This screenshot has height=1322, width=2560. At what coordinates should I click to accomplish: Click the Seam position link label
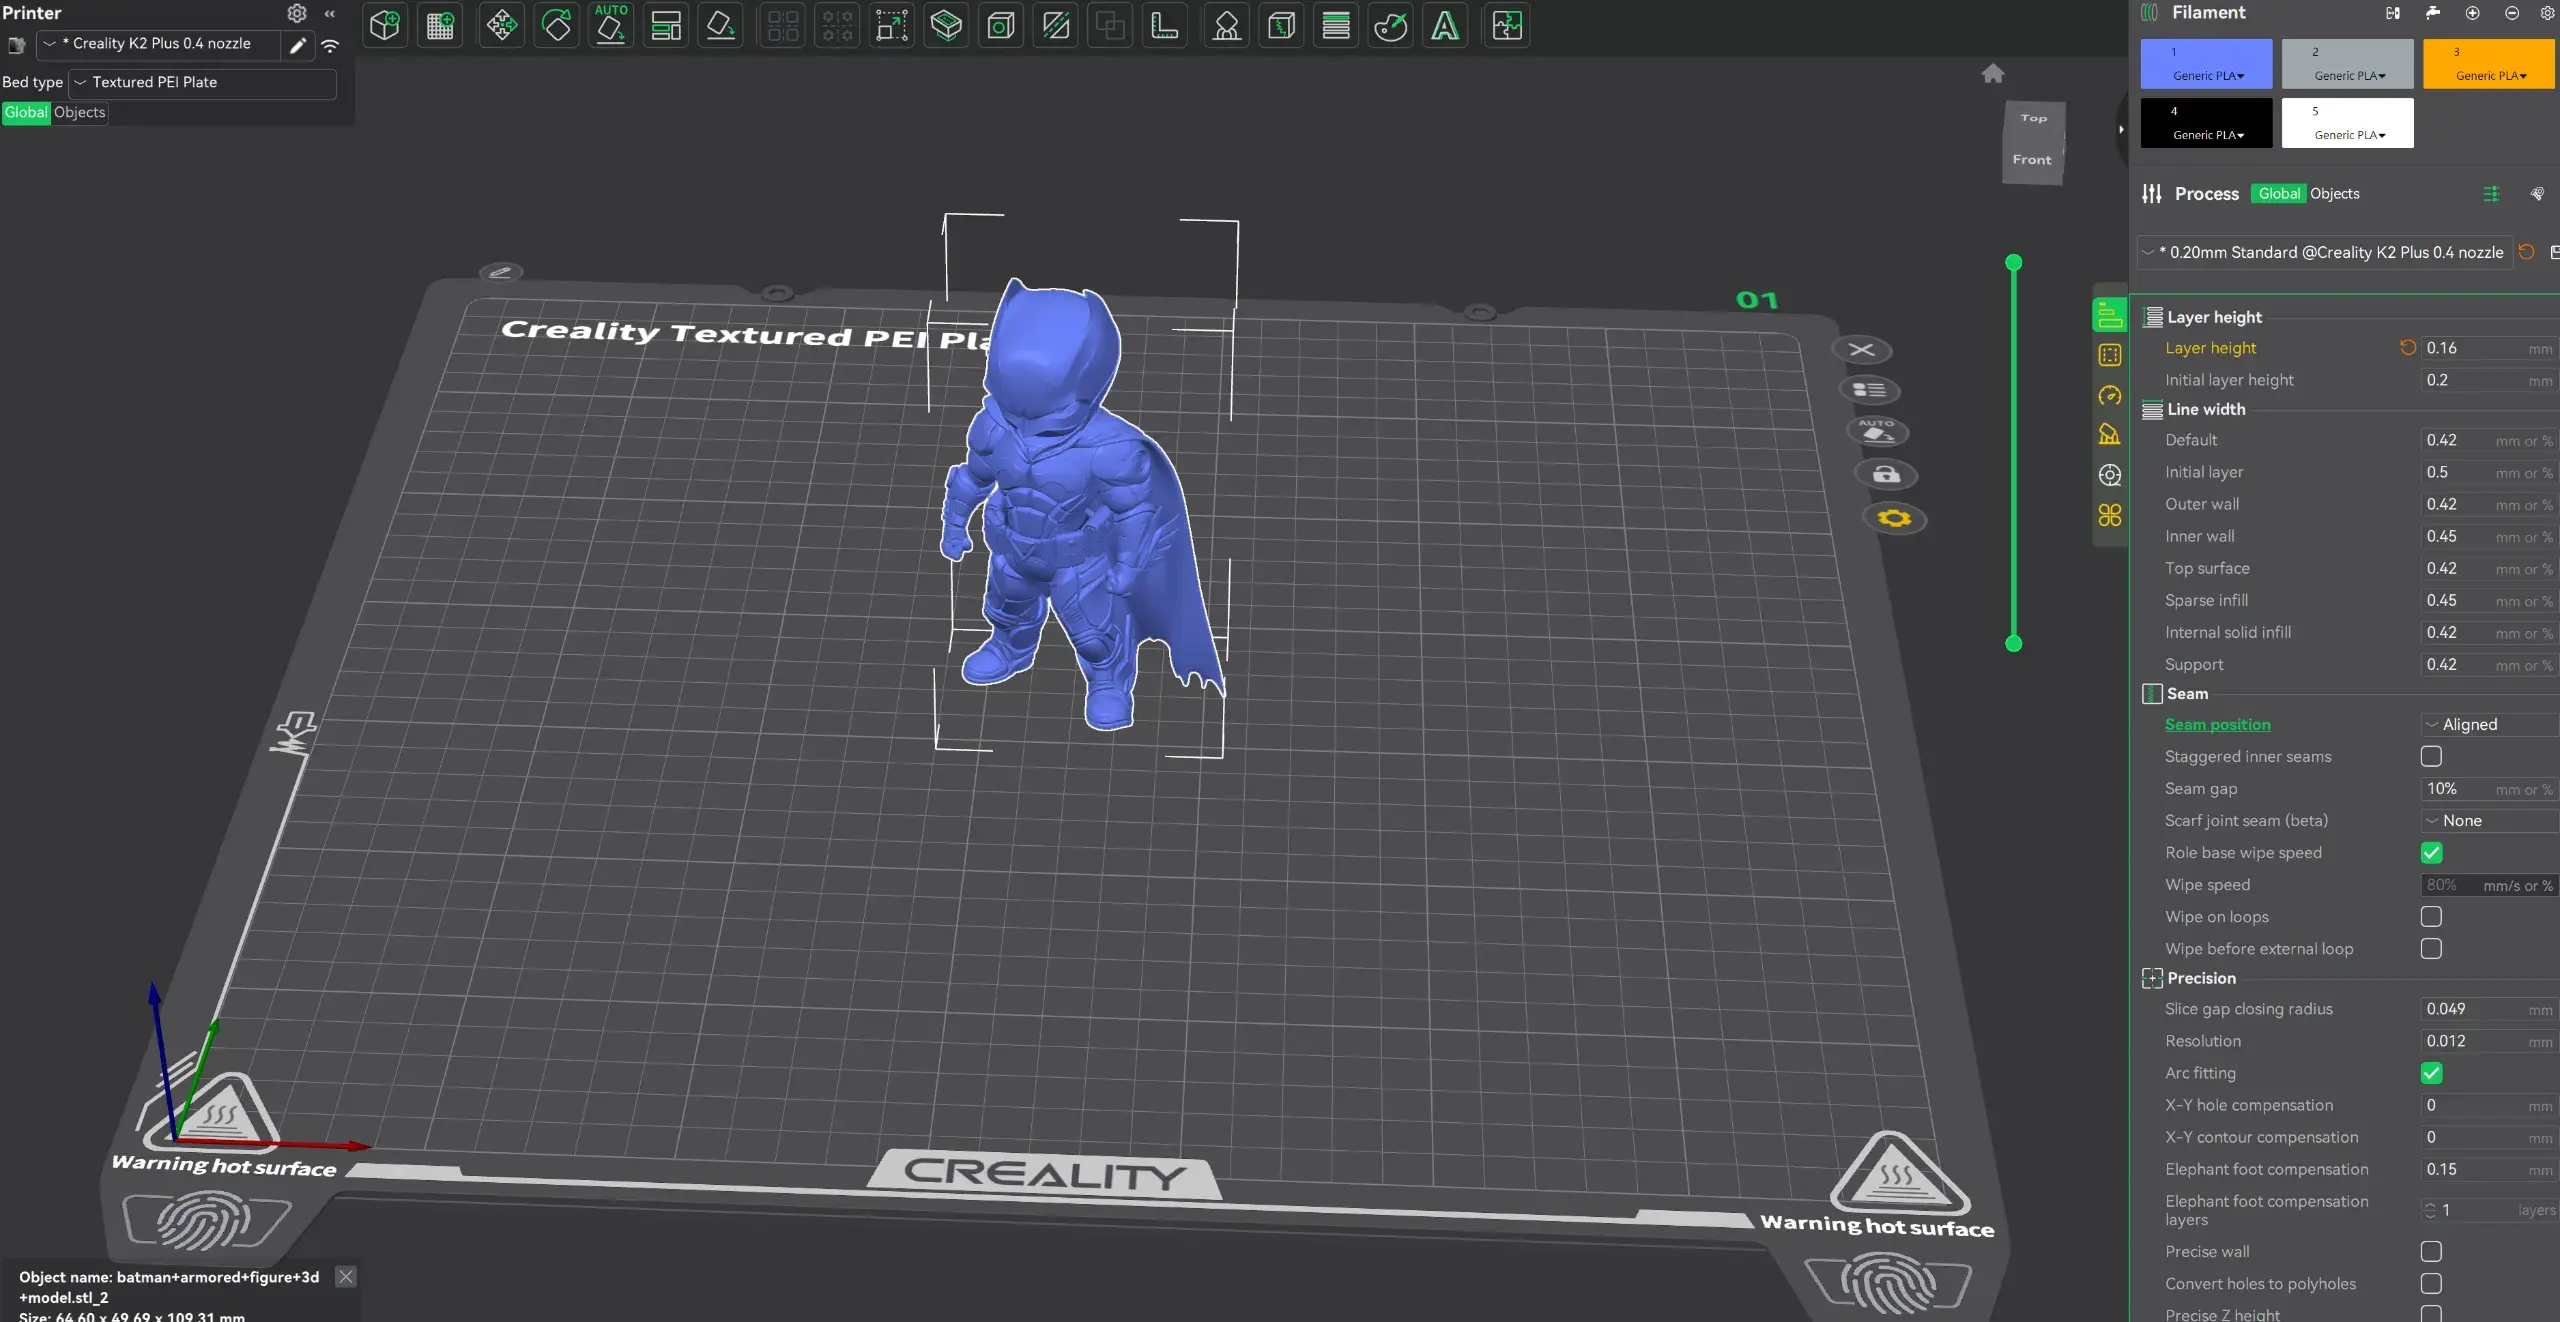[2217, 724]
